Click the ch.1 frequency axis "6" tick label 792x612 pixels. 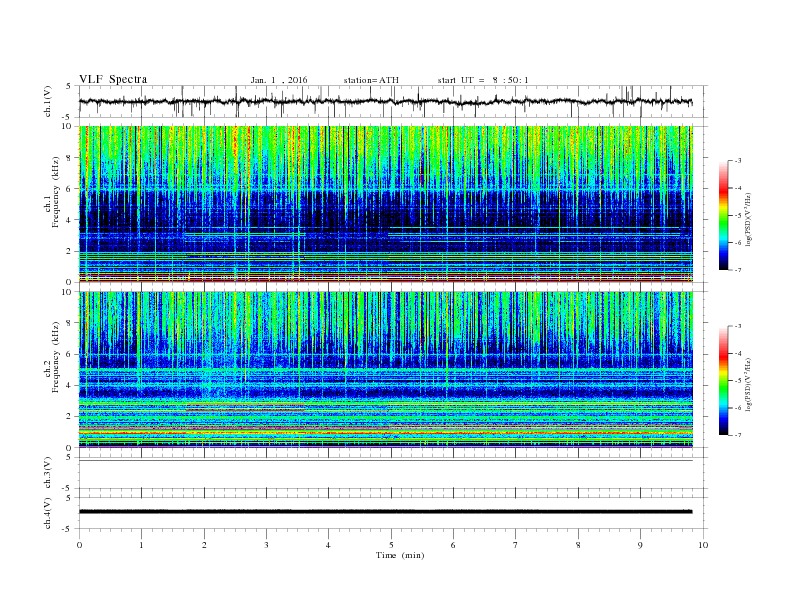click(x=70, y=189)
